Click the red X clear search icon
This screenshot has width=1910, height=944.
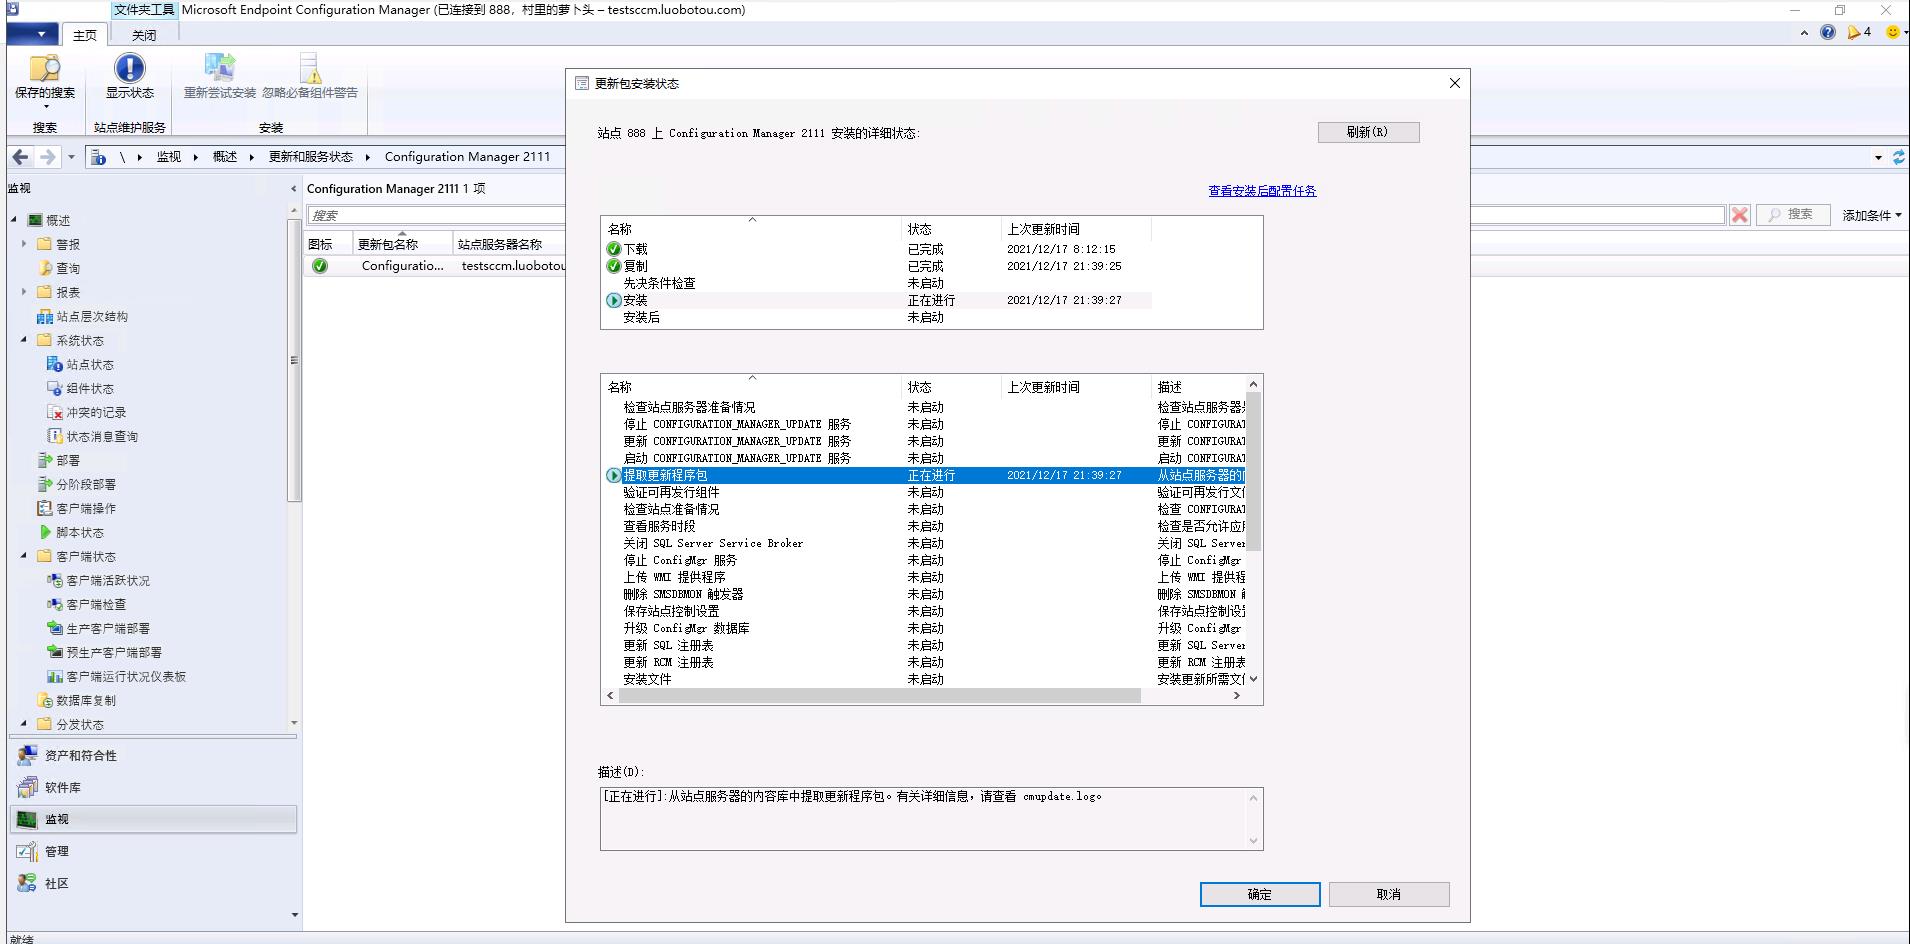click(x=1740, y=215)
